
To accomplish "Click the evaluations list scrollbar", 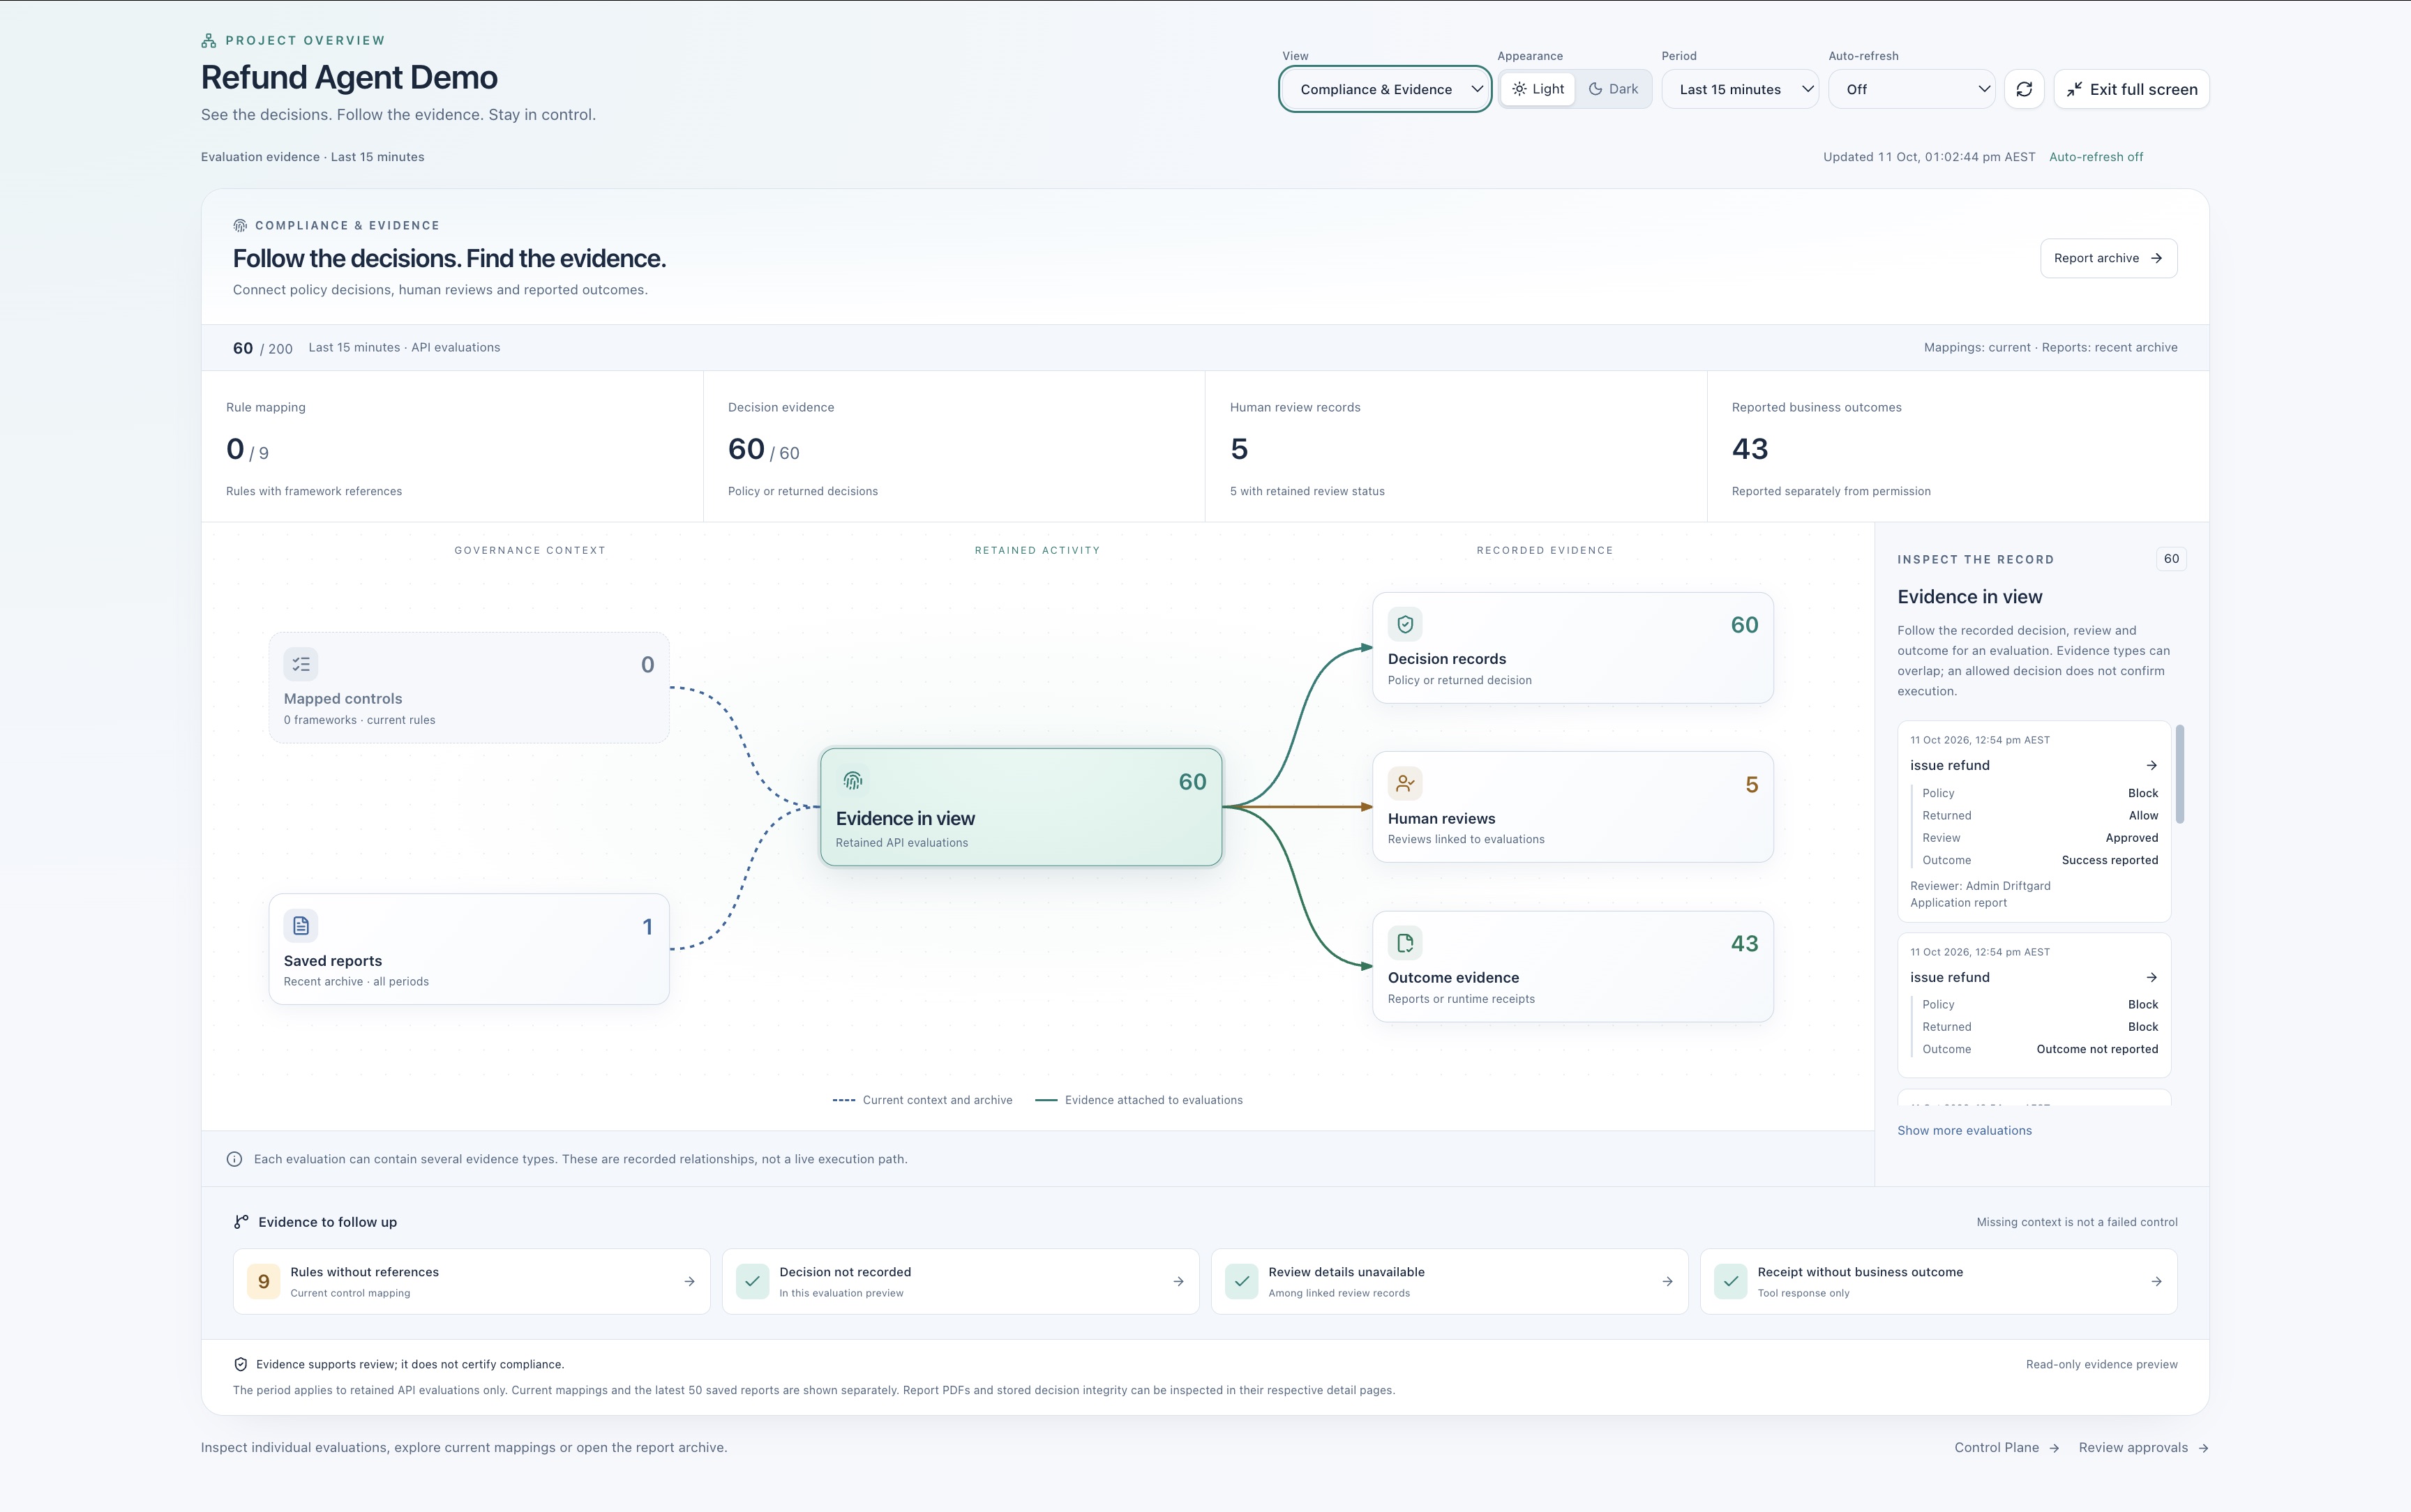I will [2180, 775].
